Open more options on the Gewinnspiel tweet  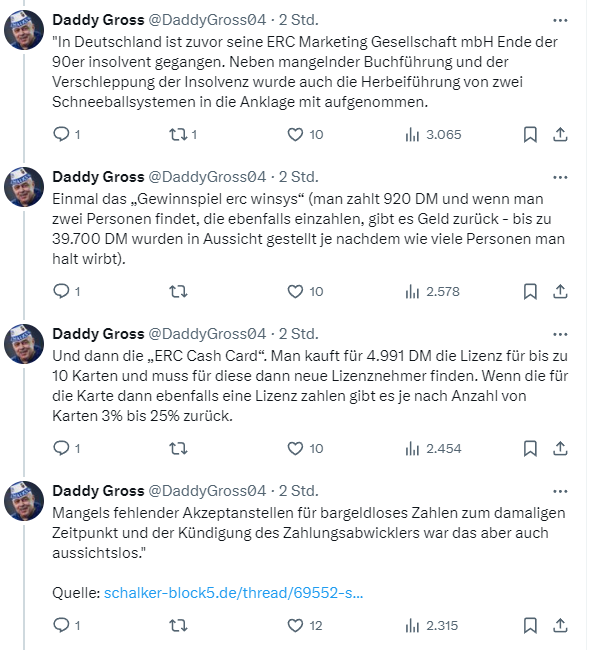point(560,177)
